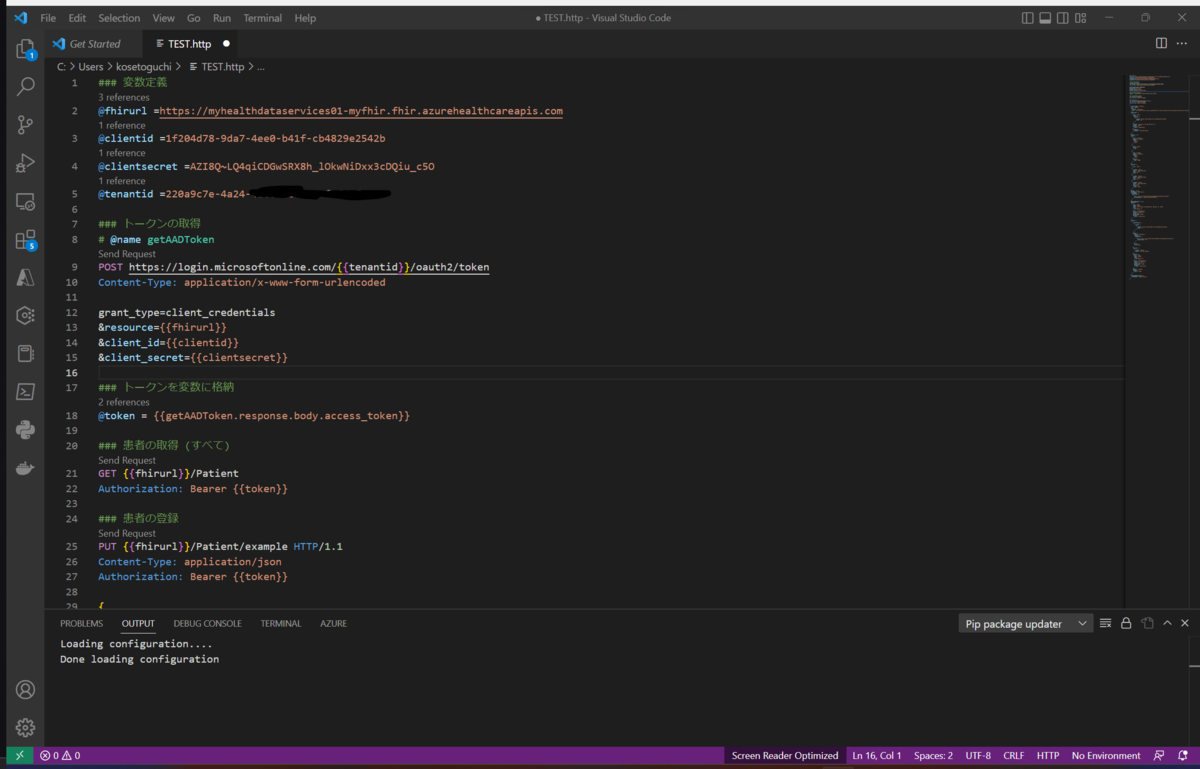Click the Ln 16, Col 1 position indicator
The image size is (1200, 769).
(877, 756)
